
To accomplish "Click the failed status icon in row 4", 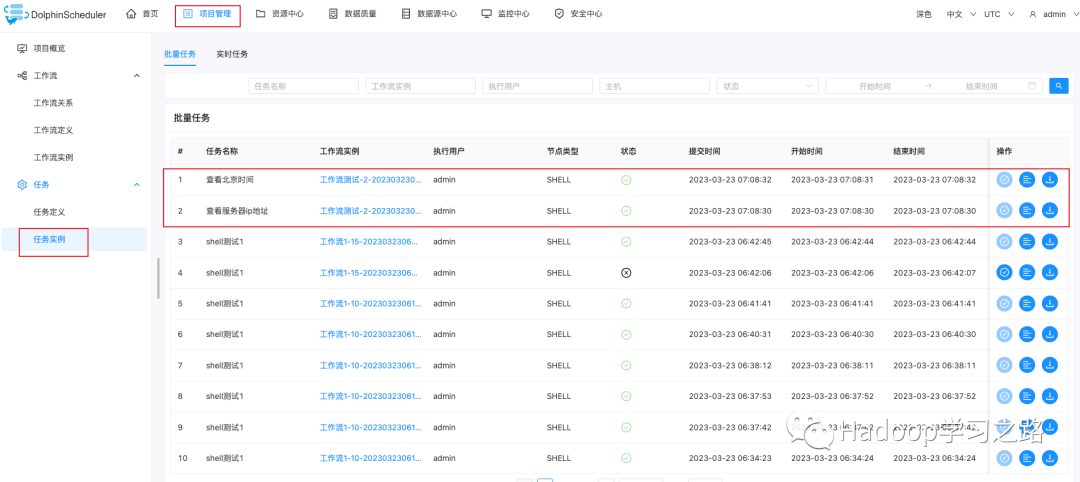I will tap(626, 273).
